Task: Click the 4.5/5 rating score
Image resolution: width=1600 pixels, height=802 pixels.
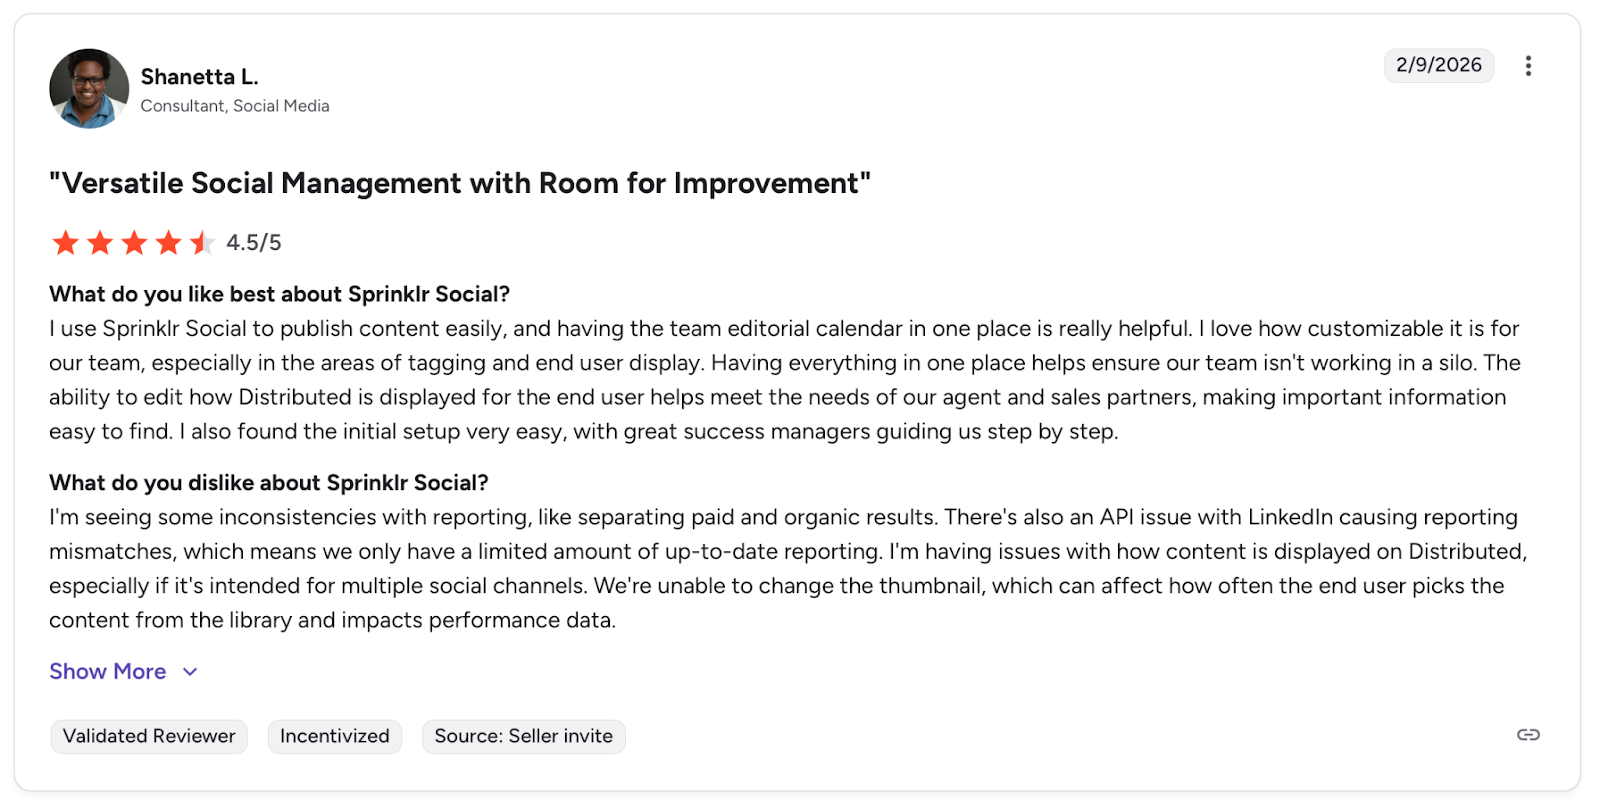Action: (254, 243)
